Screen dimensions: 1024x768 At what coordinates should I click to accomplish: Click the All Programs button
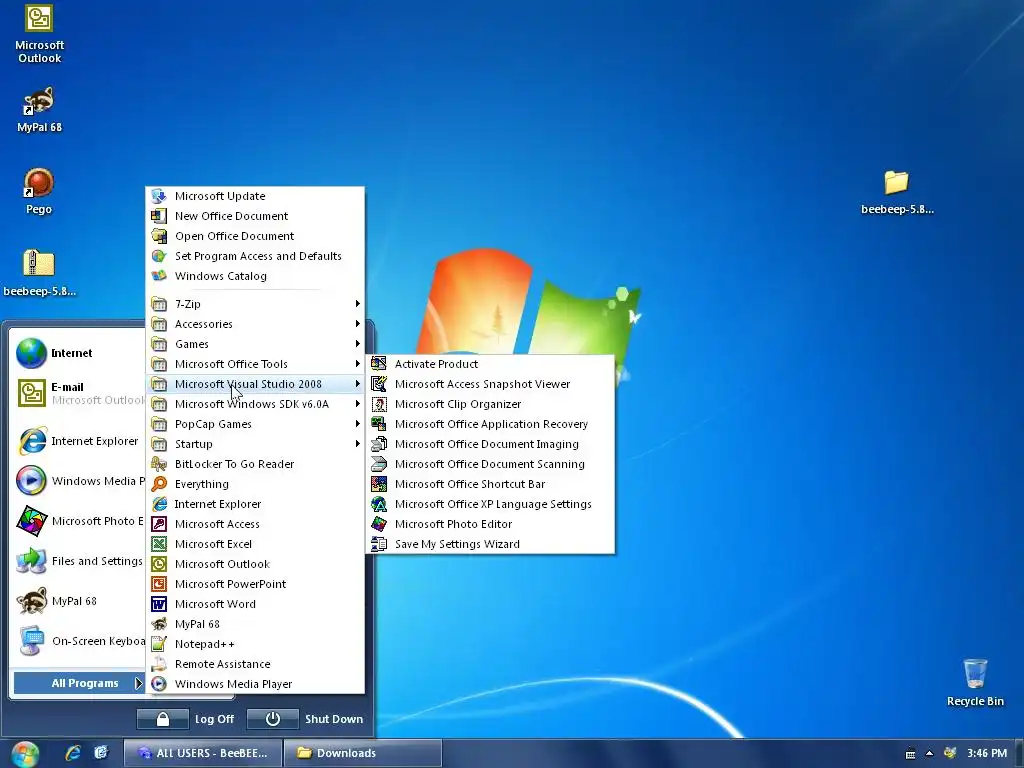coord(79,683)
